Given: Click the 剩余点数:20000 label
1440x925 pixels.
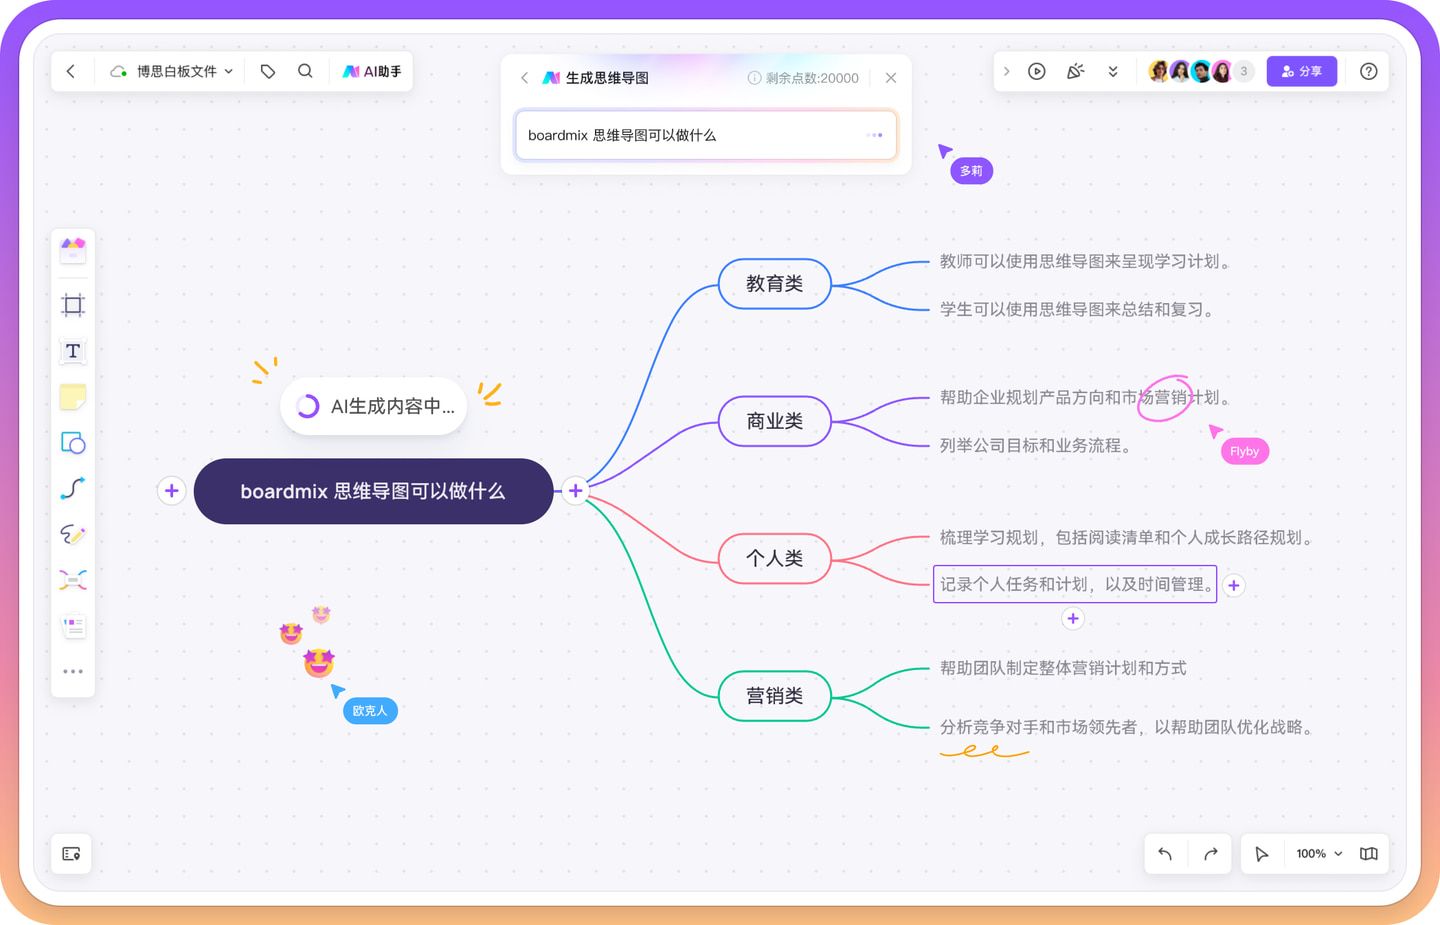Looking at the screenshot, I should pos(812,78).
